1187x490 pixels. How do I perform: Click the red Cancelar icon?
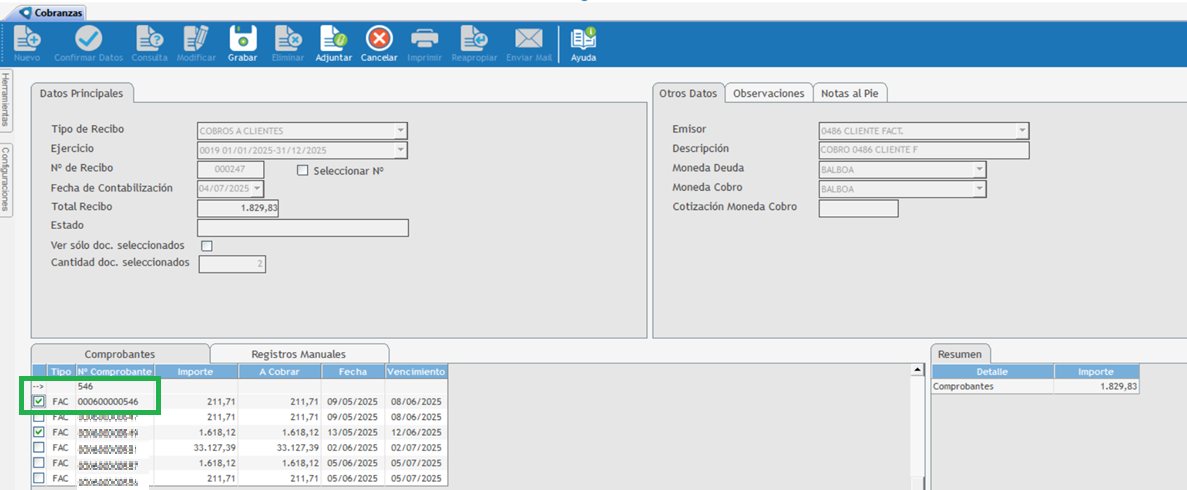tap(379, 40)
